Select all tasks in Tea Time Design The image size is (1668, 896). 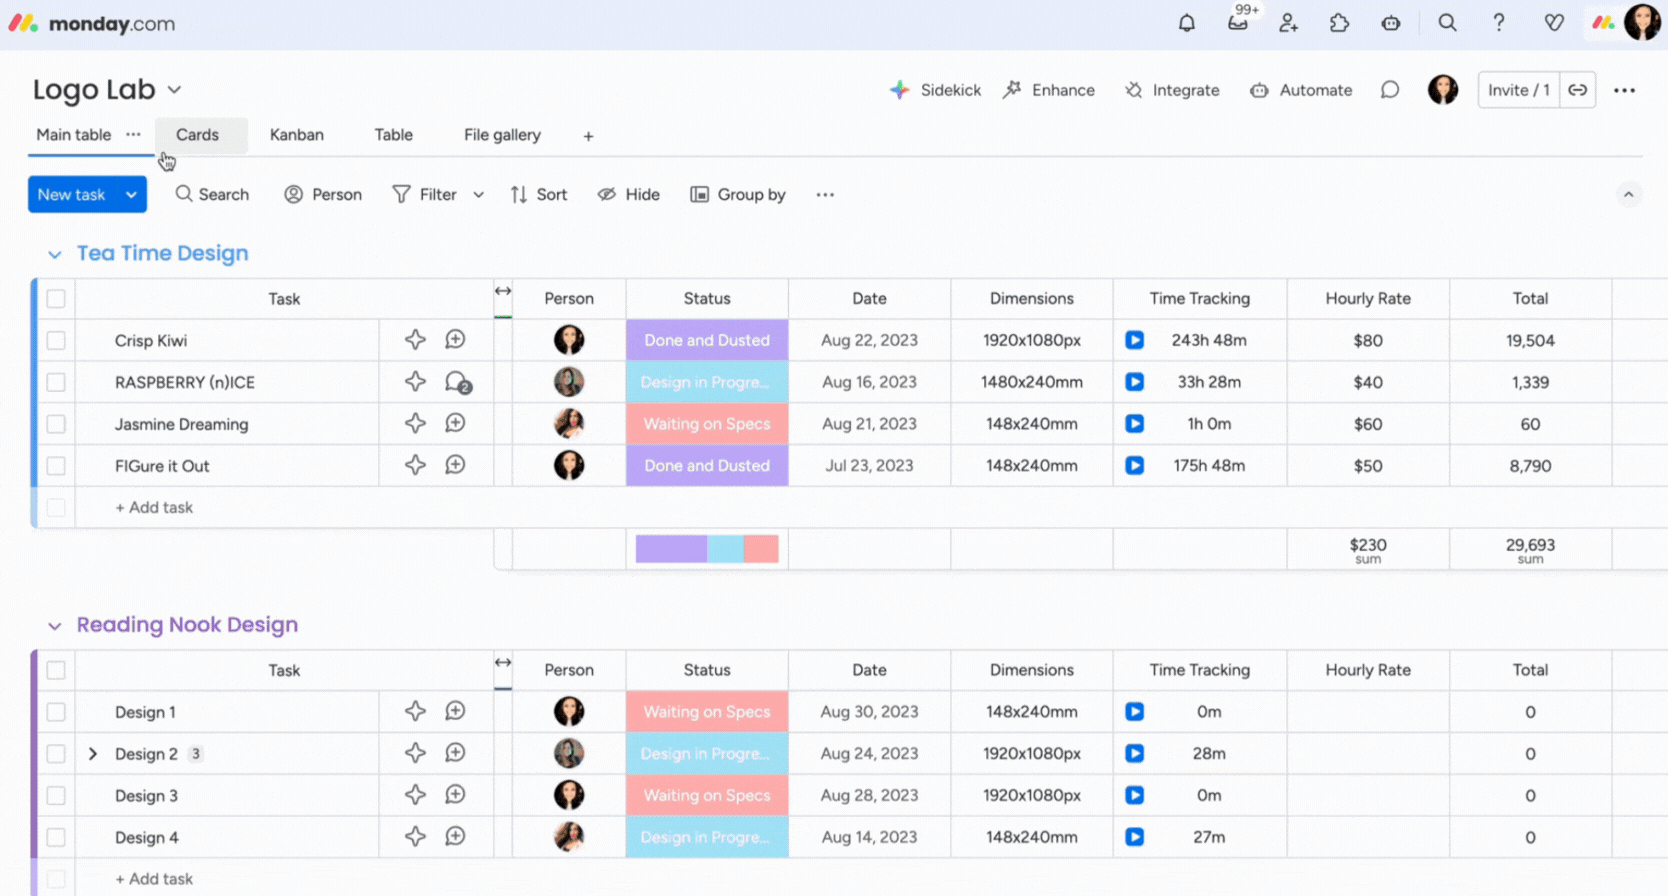coord(56,299)
